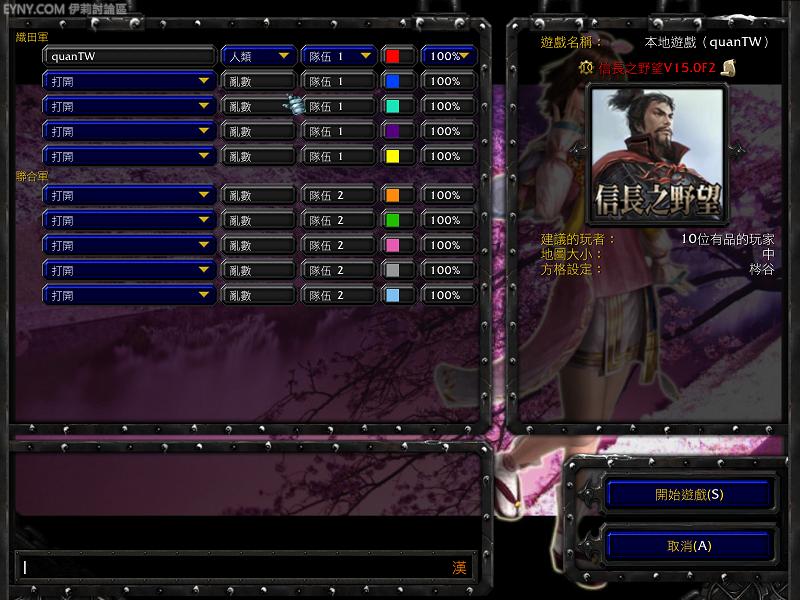Image resolution: width=800 pixels, height=600 pixels.
Task: Start the game with 開始遊戲(S)
Action: click(x=689, y=494)
